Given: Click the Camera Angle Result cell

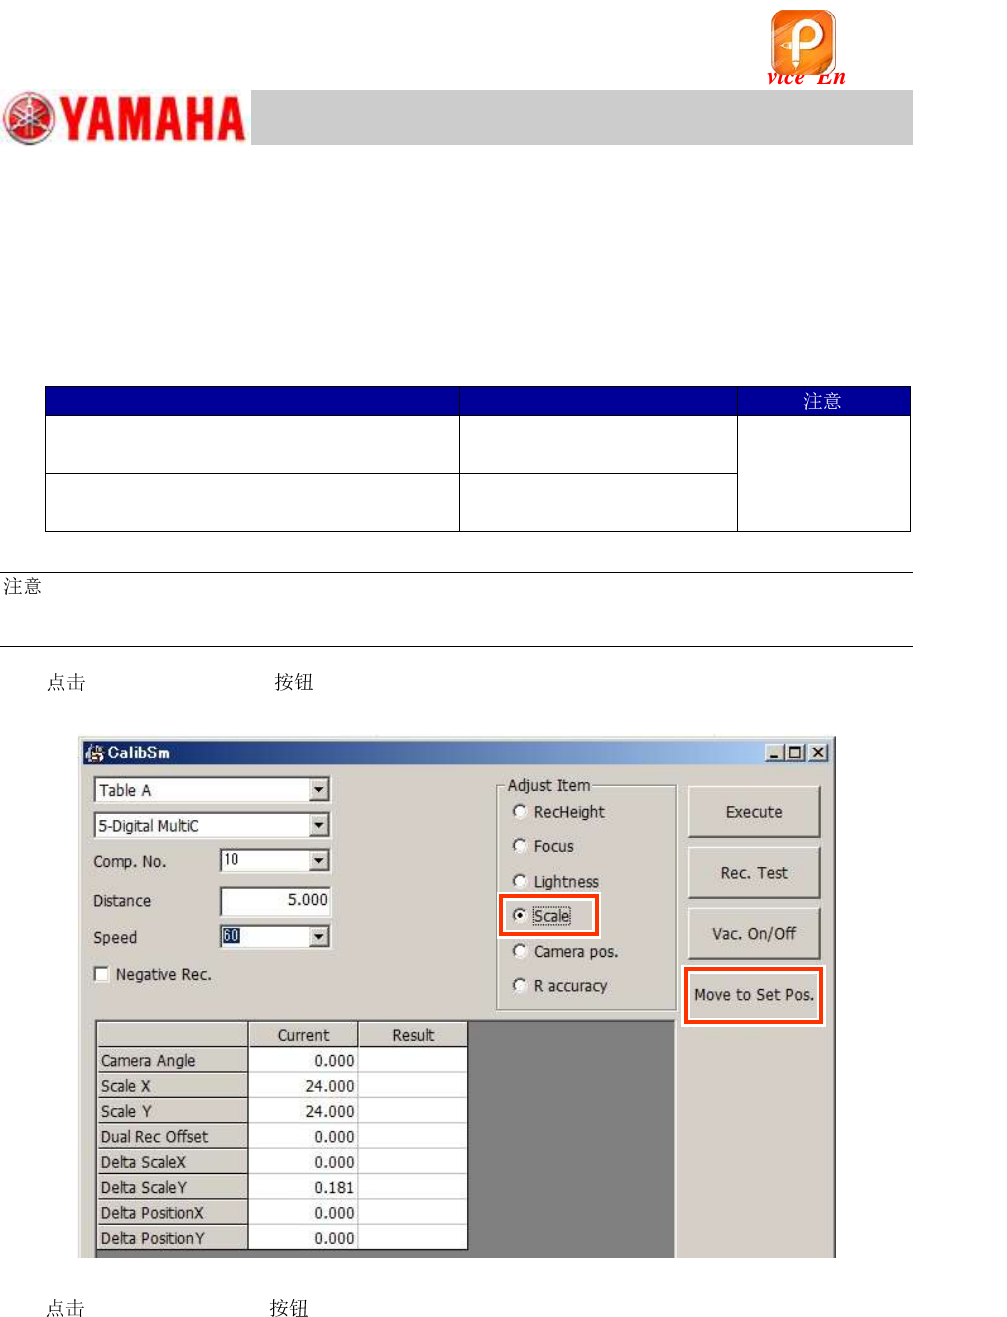Looking at the screenshot, I should (x=413, y=1060).
